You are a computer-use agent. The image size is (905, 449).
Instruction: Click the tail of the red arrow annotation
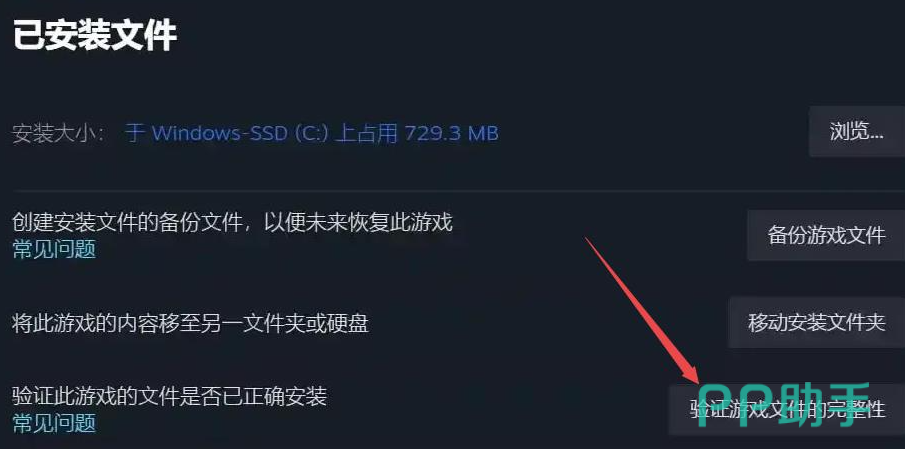[x=588, y=239]
